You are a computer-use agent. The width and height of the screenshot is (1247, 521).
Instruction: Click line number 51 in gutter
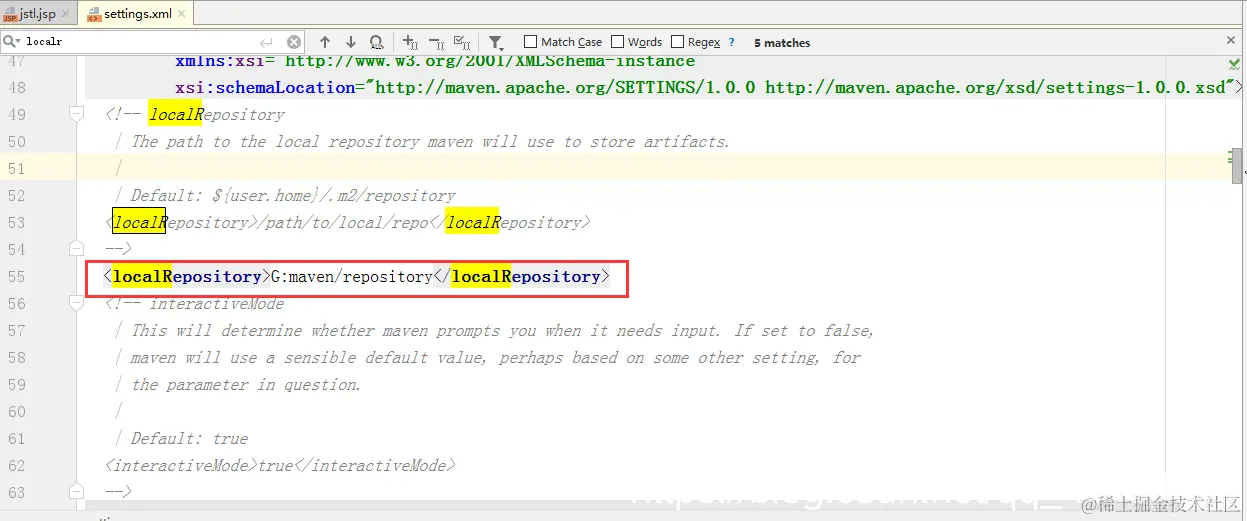coord(15,169)
